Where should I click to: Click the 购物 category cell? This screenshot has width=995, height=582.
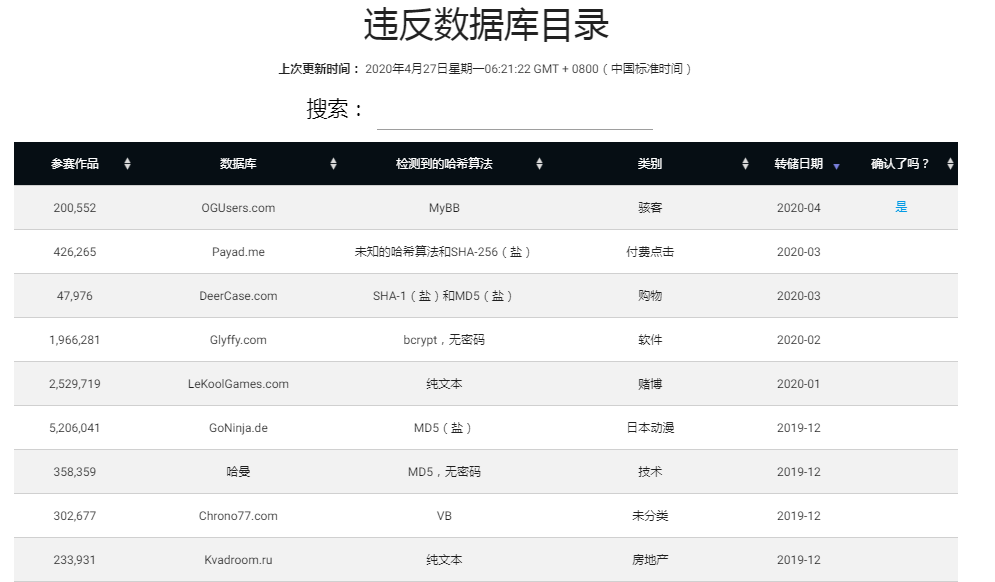click(x=650, y=296)
